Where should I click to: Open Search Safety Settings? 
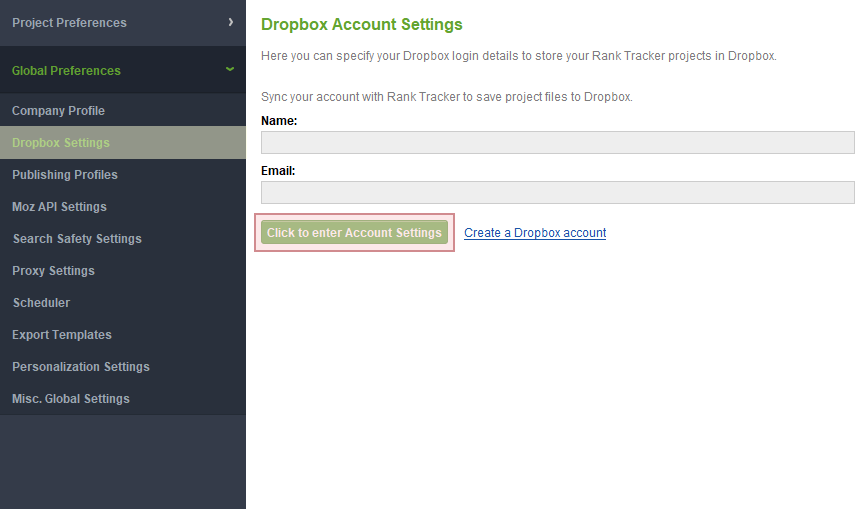coord(123,239)
